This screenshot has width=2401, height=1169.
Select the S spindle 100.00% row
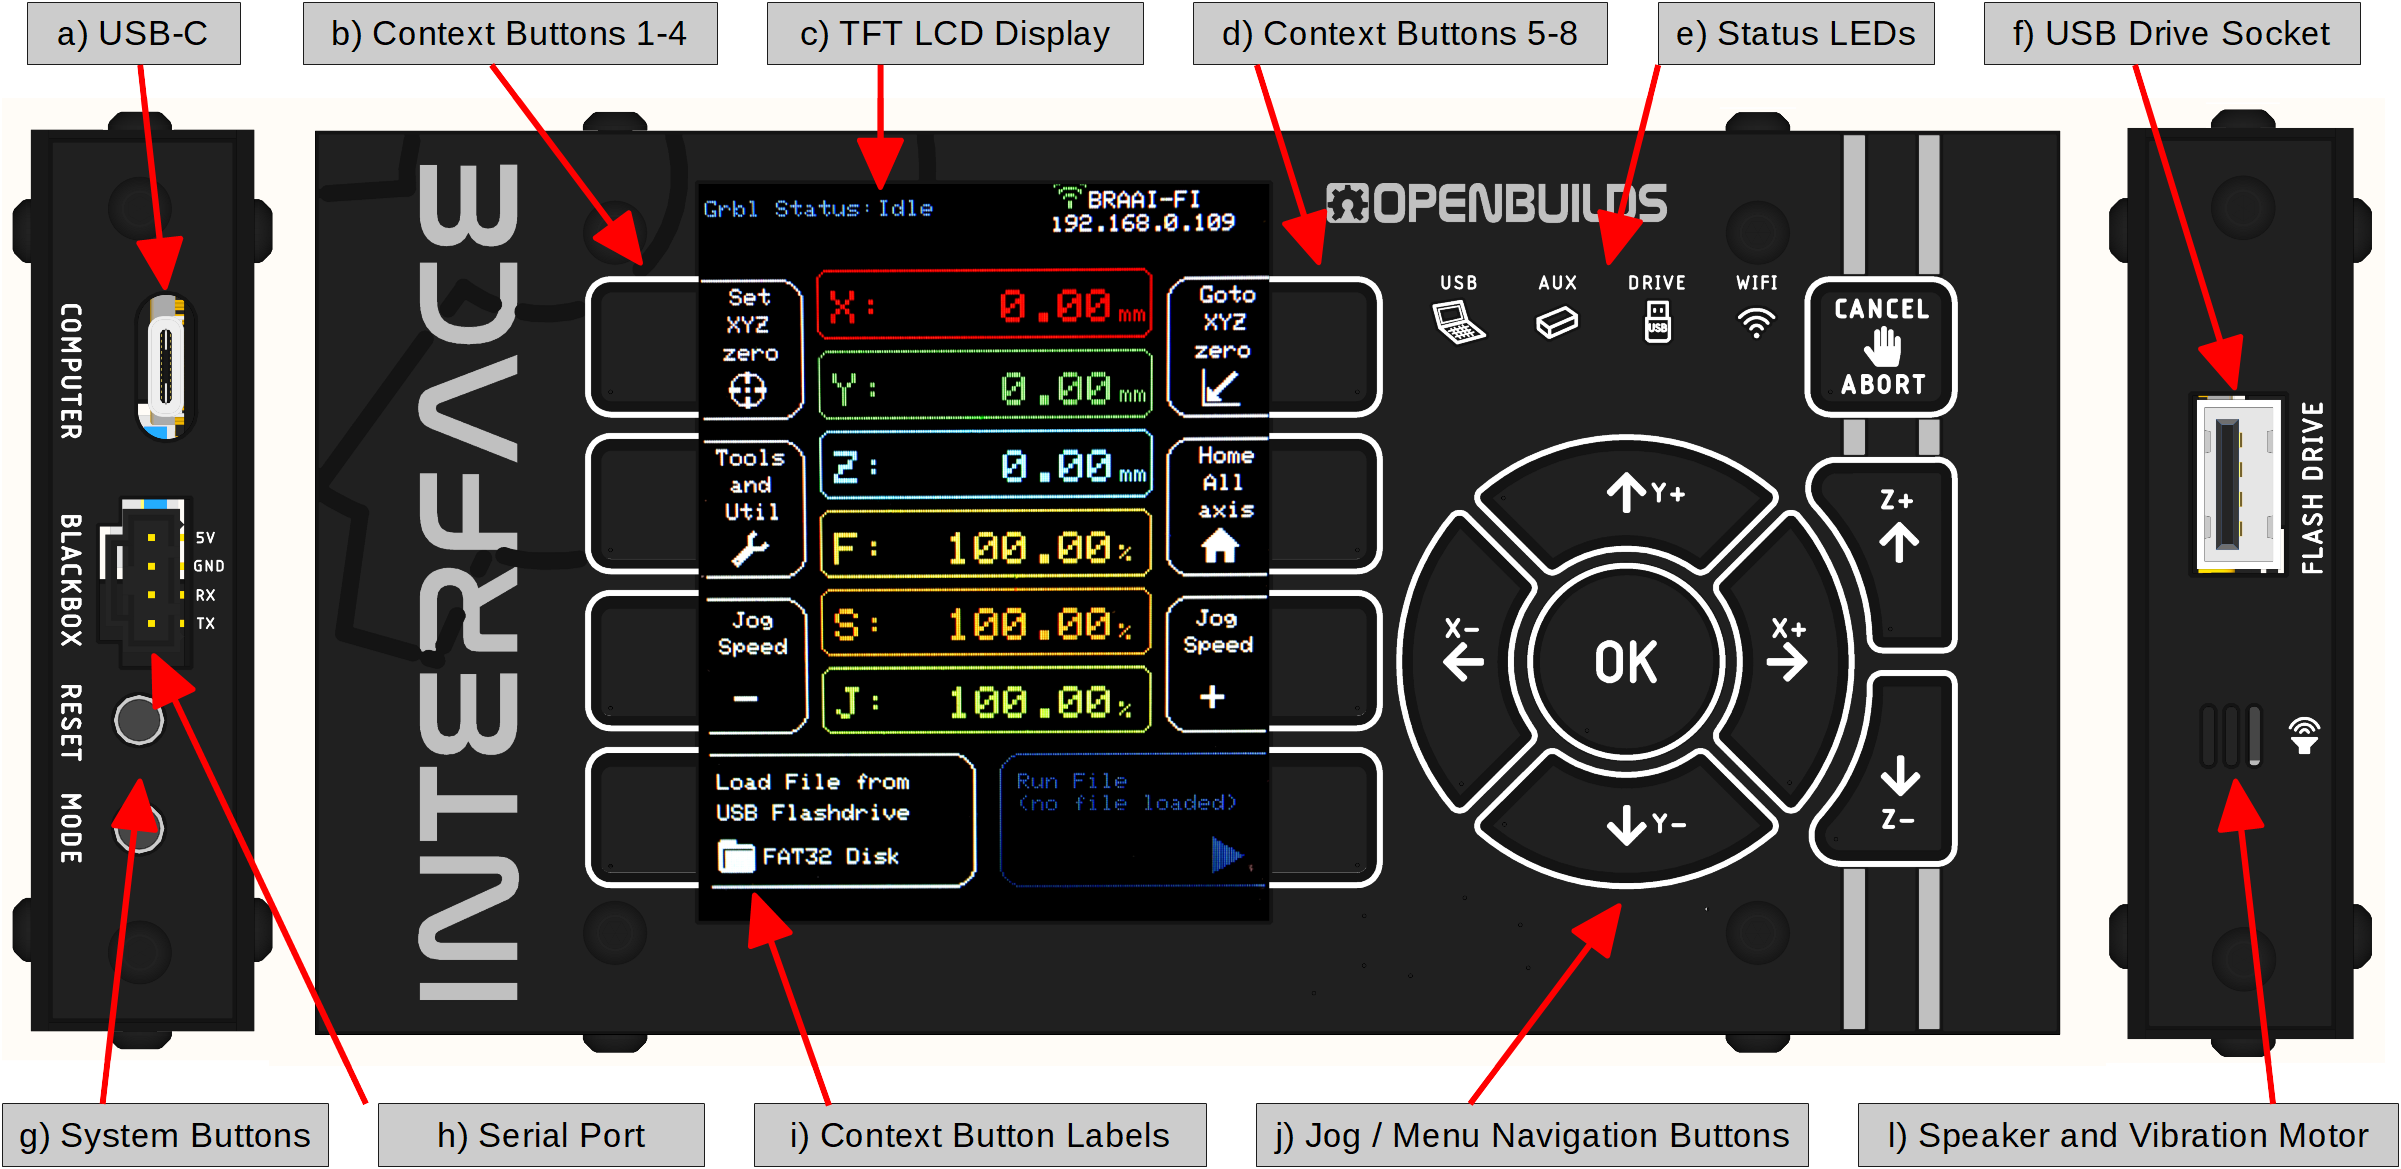pyautogui.click(x=985, y=624)
